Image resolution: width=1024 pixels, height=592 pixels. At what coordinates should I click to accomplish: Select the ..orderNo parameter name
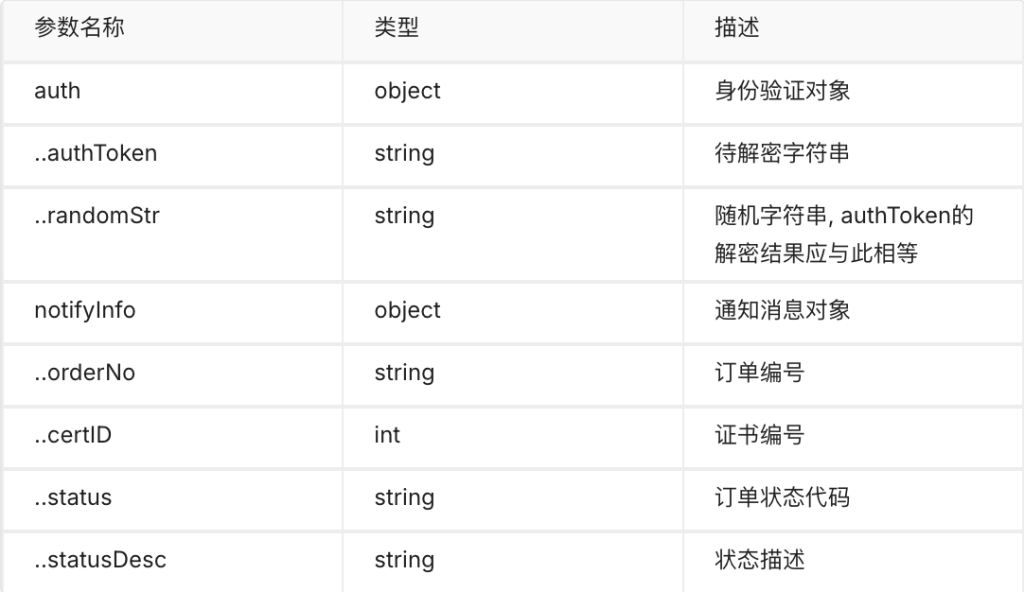pyautogui.click(x=85, y=373)
